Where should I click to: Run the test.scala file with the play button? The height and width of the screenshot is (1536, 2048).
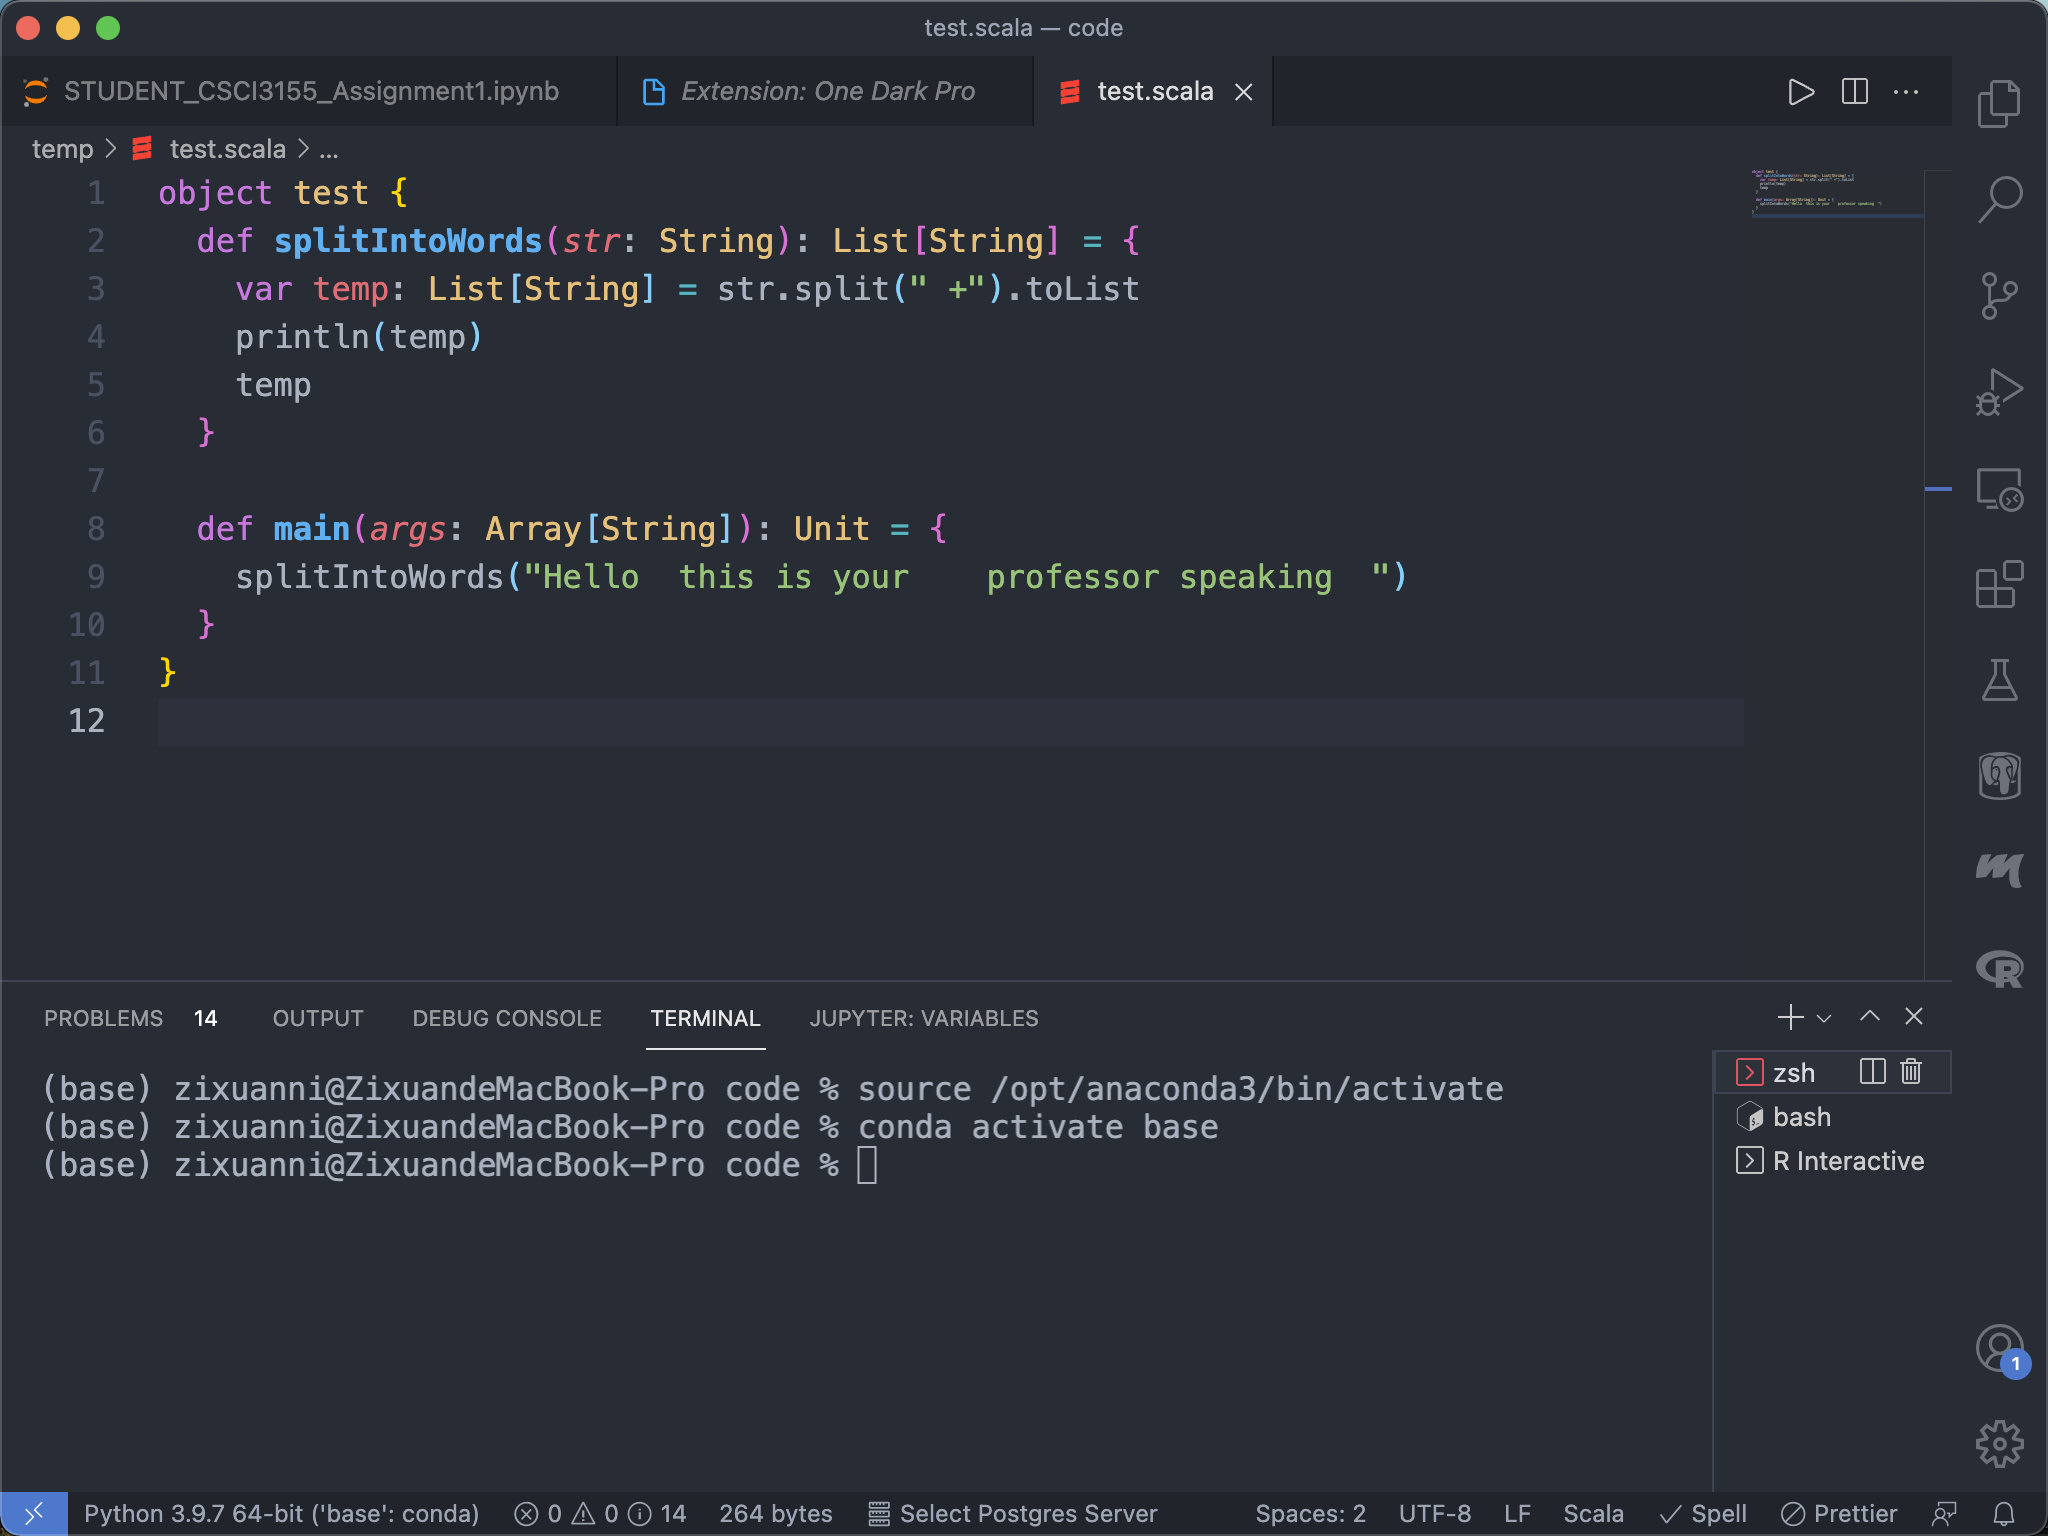tap(1800, 91)
